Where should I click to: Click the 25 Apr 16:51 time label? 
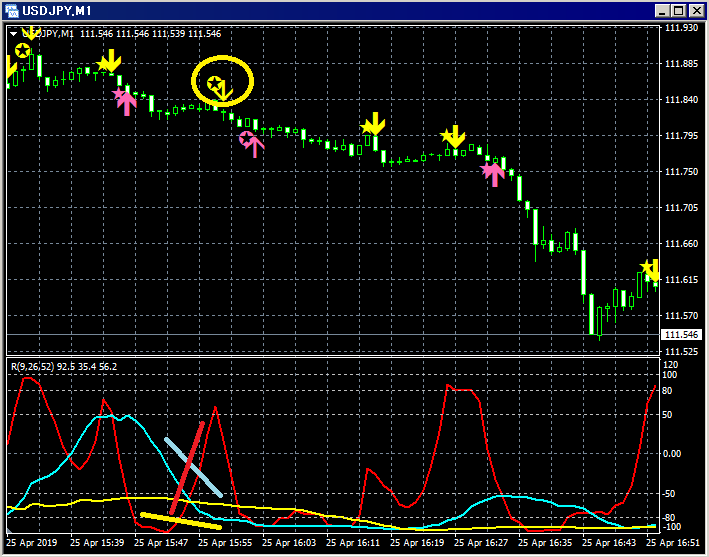pos(673,543)
